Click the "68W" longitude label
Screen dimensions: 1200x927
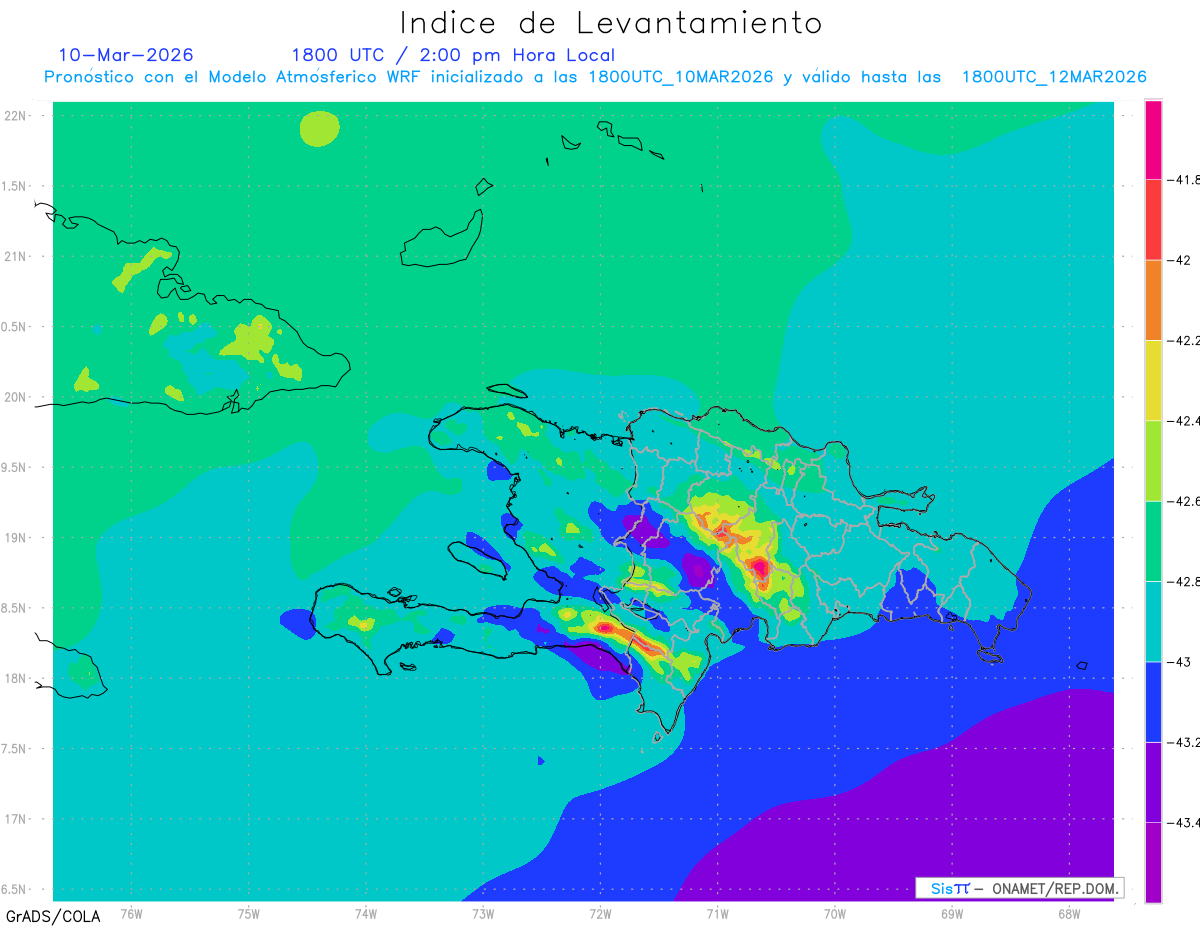click(1069, 913)
